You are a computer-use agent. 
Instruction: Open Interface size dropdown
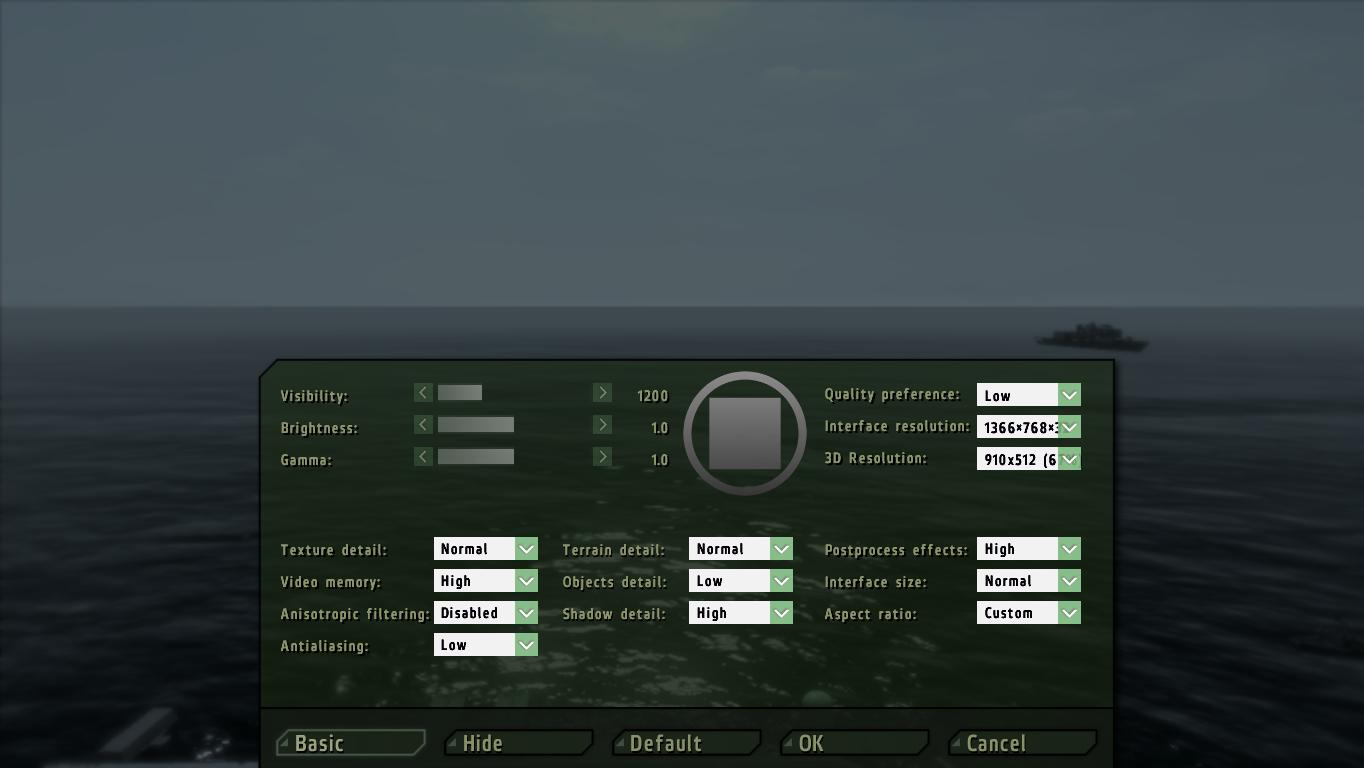1028,581
